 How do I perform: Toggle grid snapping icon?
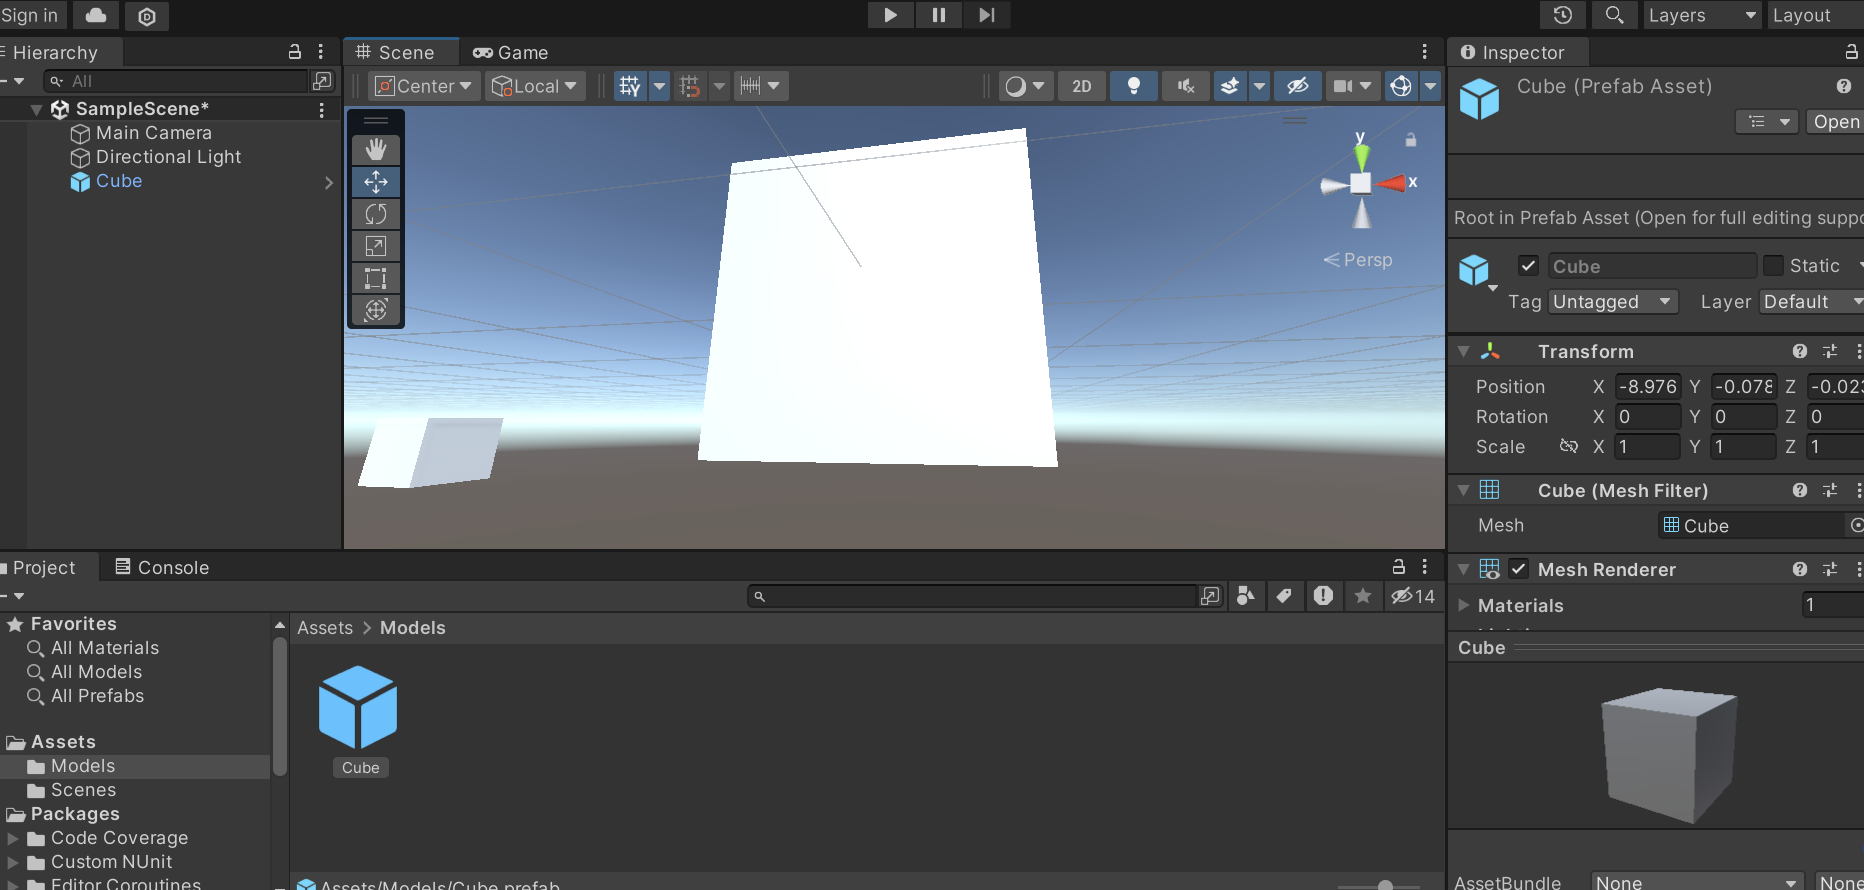(x=690, y=86)
